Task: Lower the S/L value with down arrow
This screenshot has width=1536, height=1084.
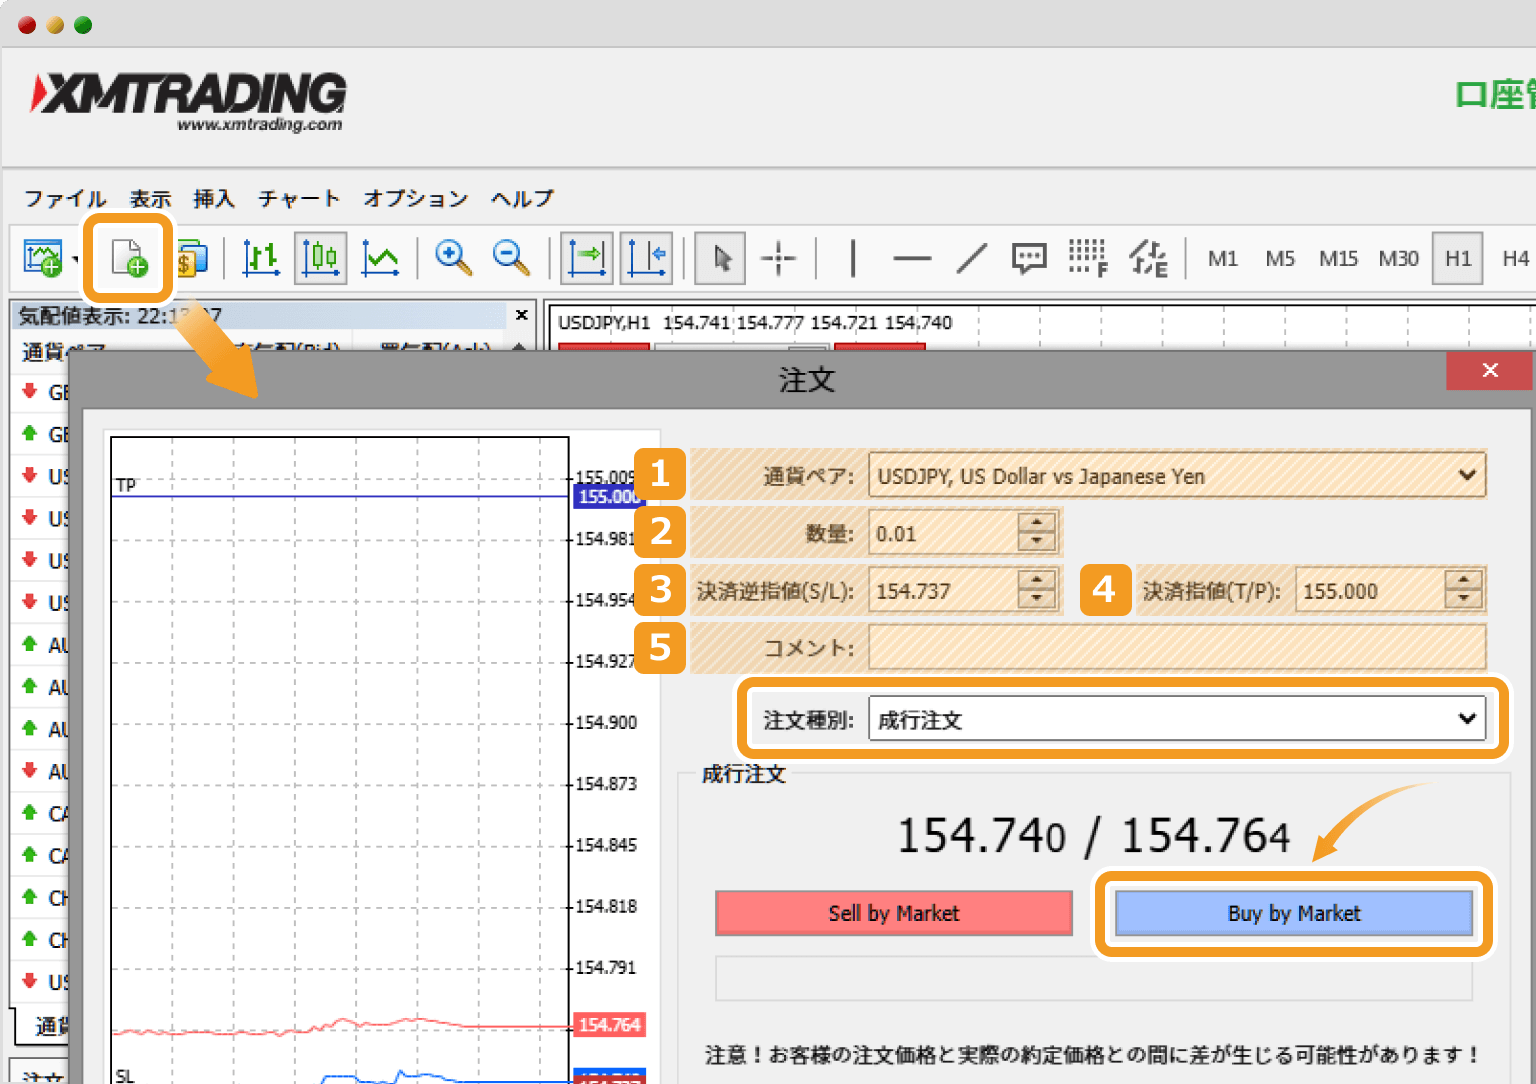Action: [x=1037, y=599]
